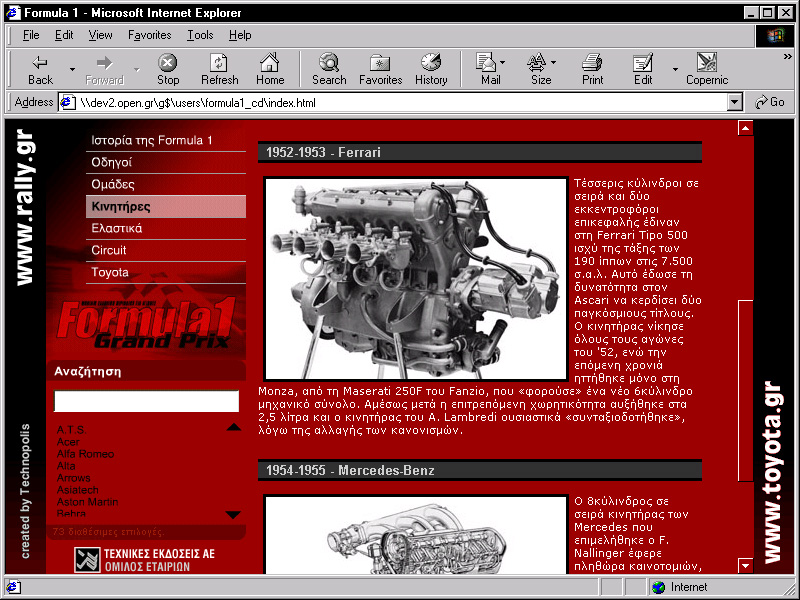
Task: Click the status bar page icon
Action: [x=13, y=587]
